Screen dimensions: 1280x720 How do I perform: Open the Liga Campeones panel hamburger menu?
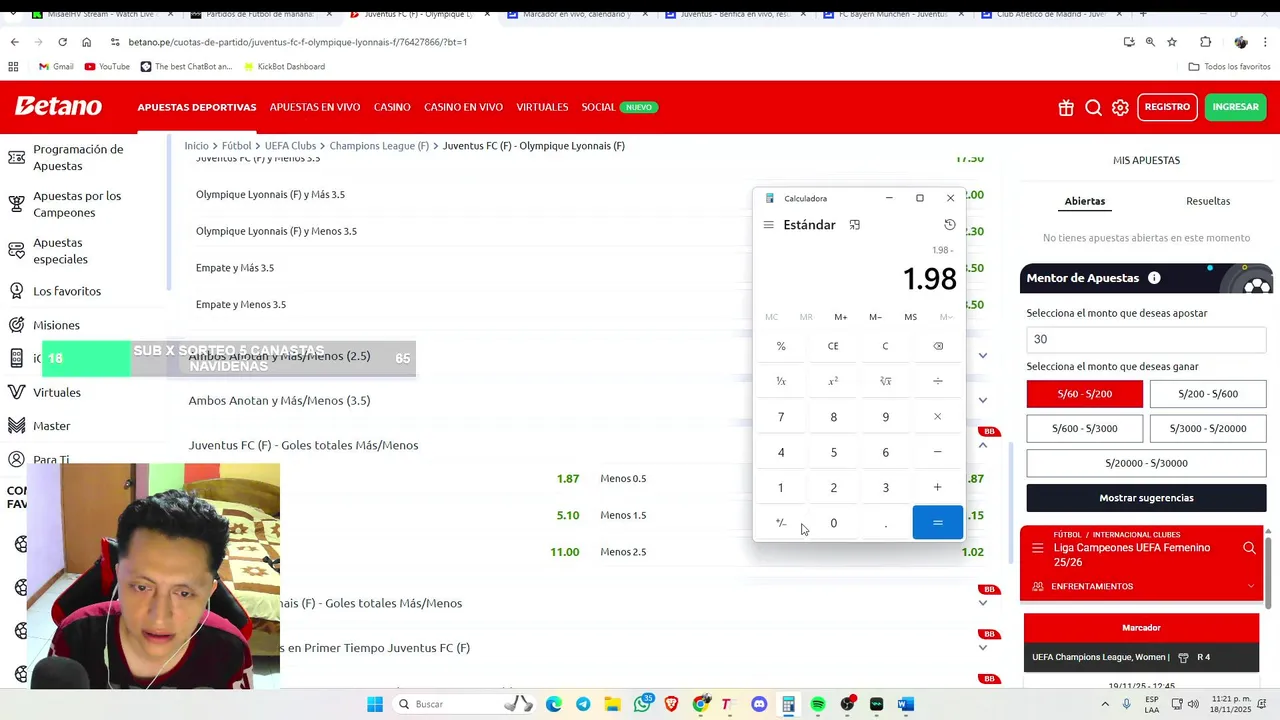(1038, 548)
